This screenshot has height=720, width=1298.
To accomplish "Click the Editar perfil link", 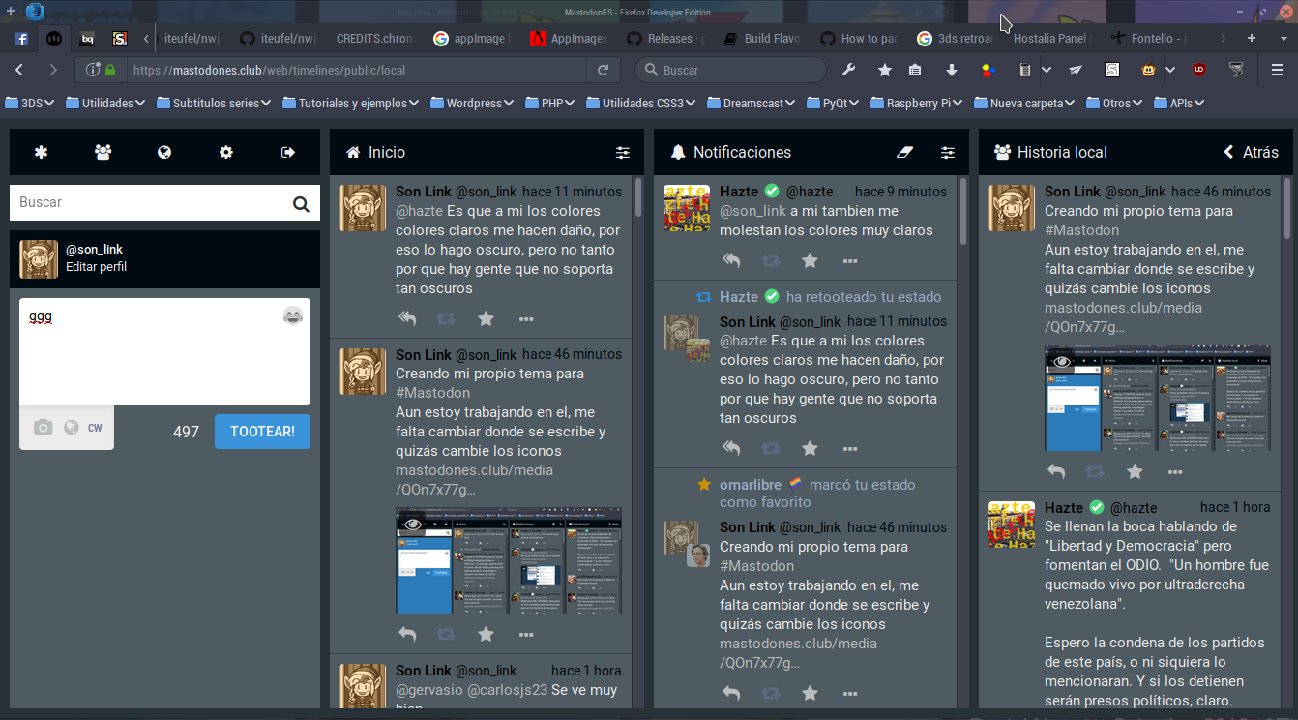I will pos(96,267).
